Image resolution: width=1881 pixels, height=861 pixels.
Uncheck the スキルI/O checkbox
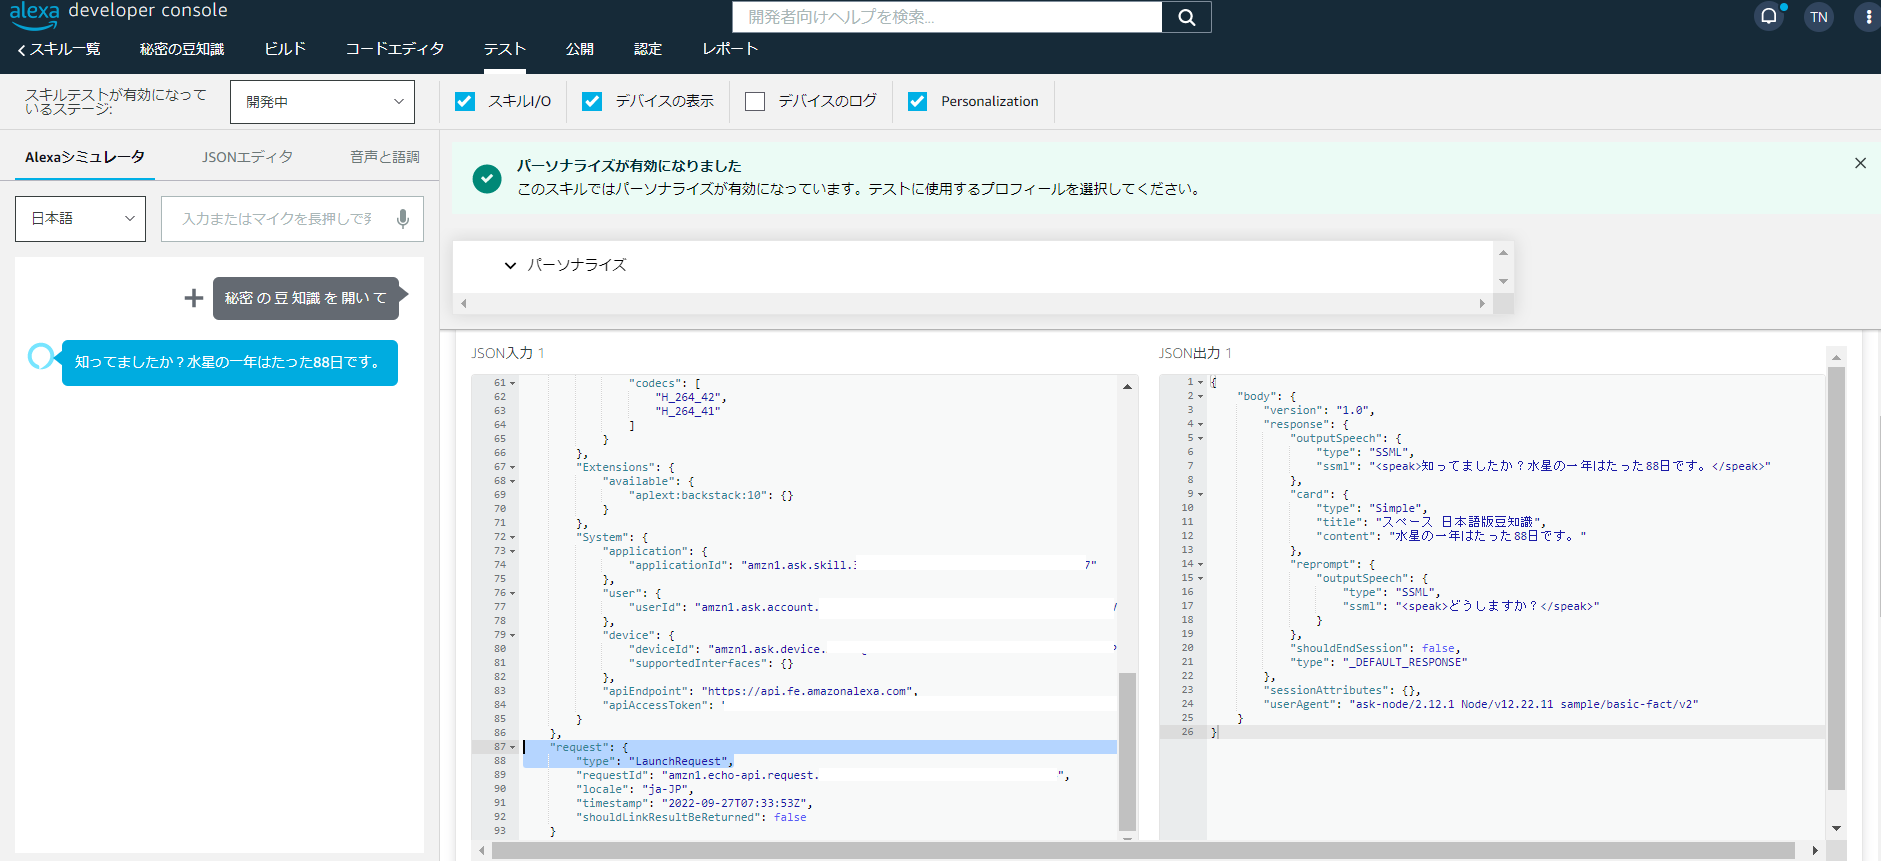465,101
